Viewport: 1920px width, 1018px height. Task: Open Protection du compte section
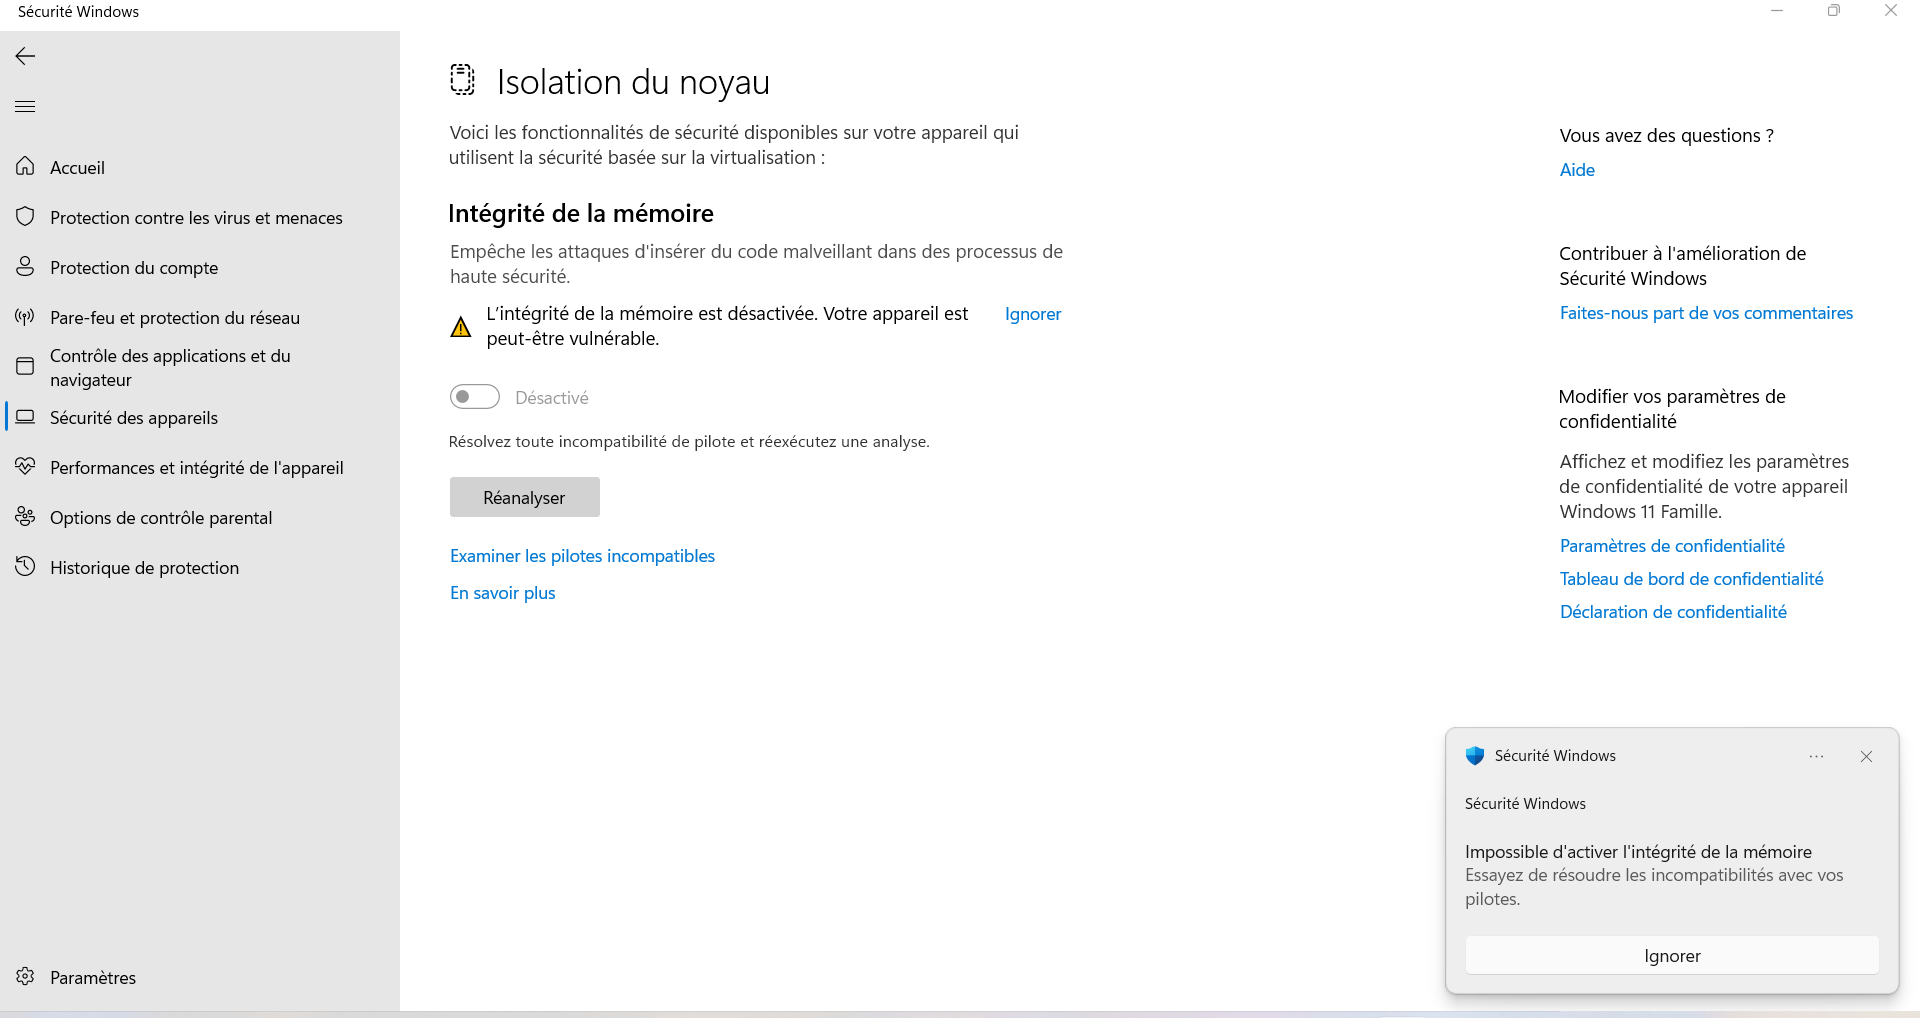click(200, 267)
